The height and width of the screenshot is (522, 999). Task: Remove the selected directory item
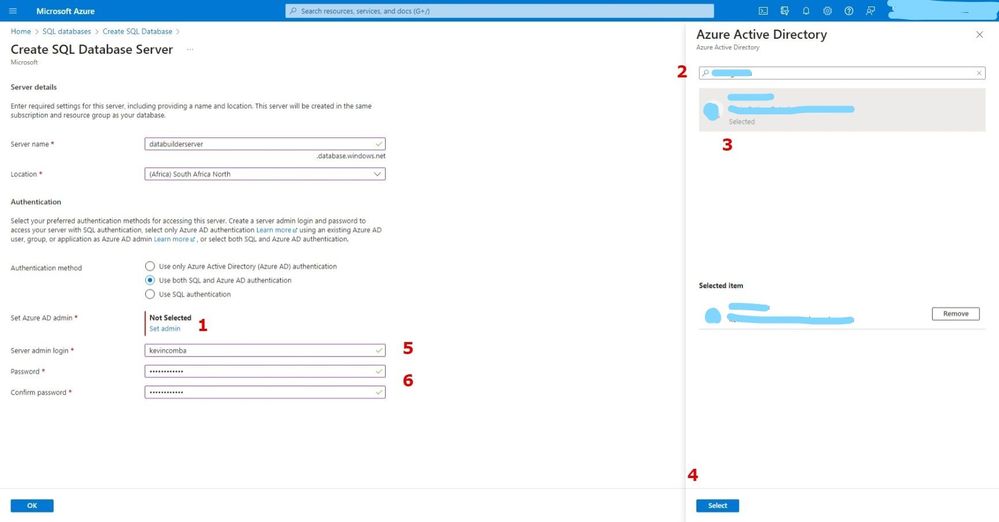[x=956, y=314]
